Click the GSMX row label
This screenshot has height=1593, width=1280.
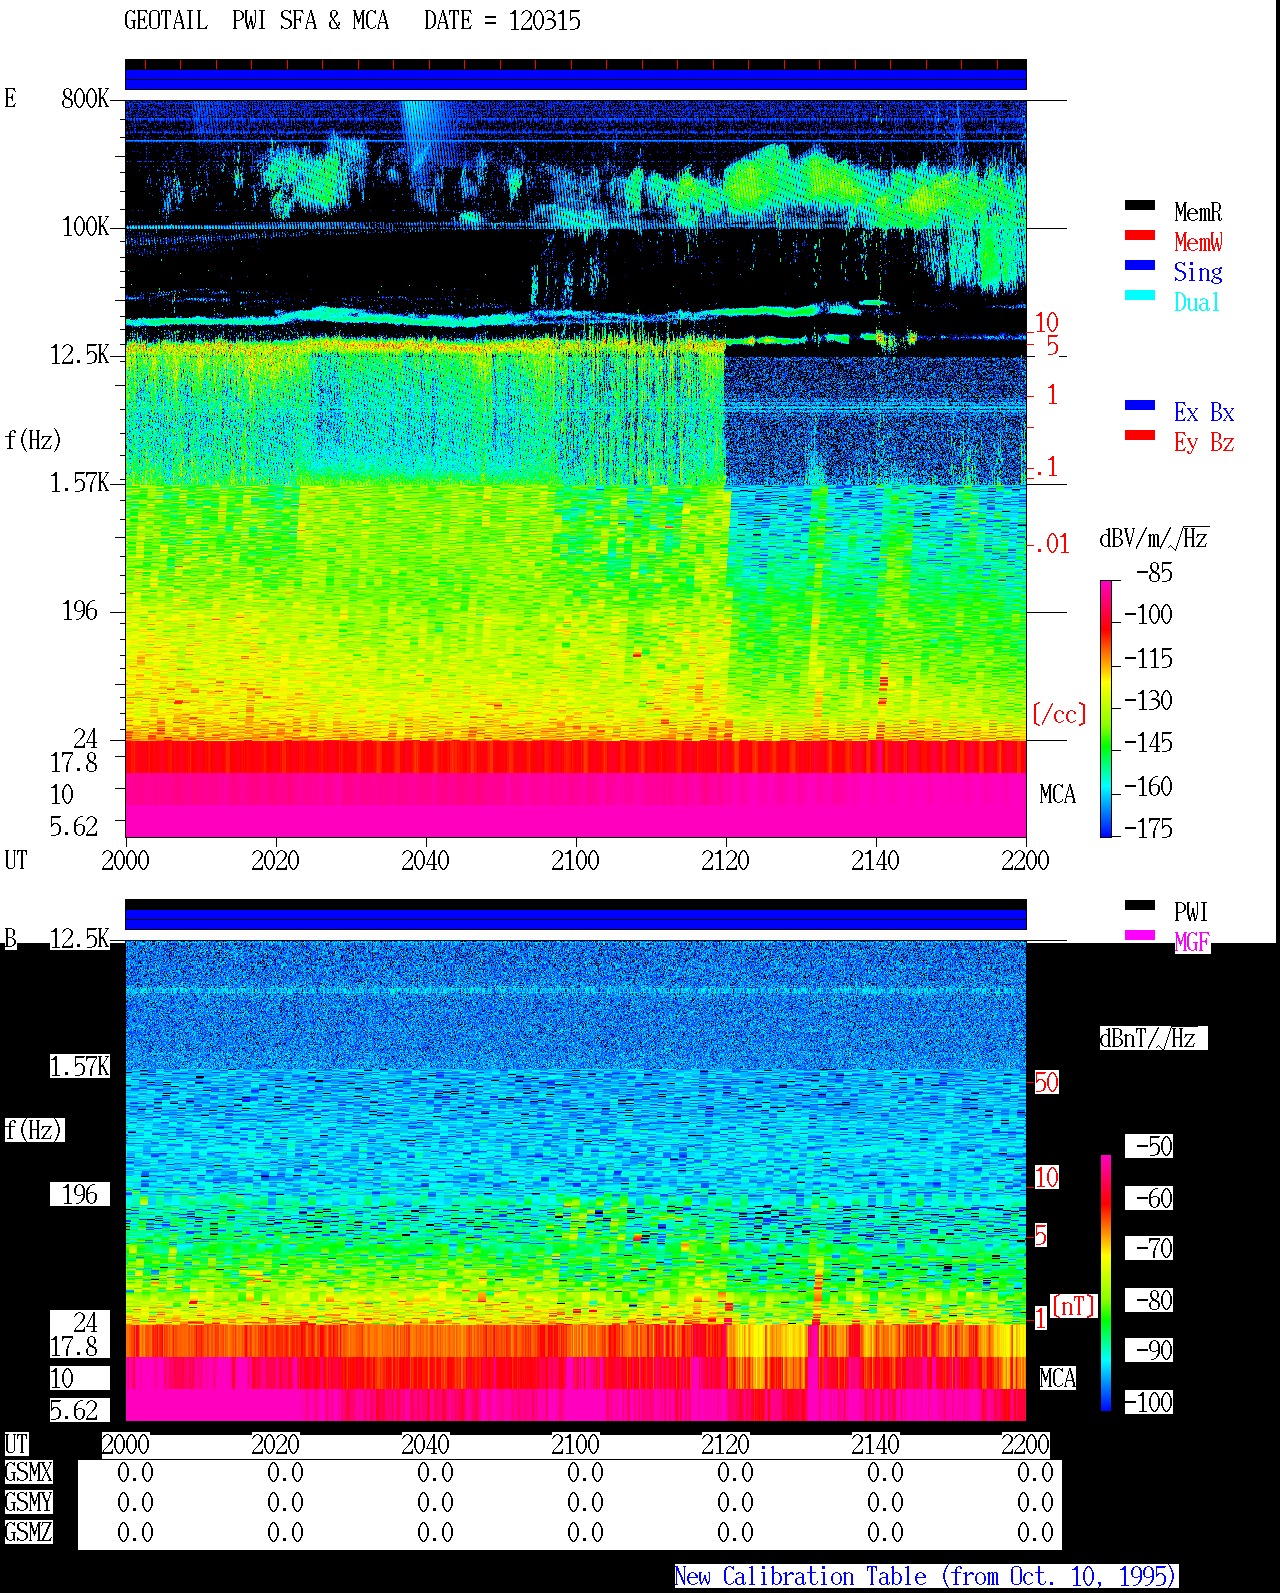28,1472
